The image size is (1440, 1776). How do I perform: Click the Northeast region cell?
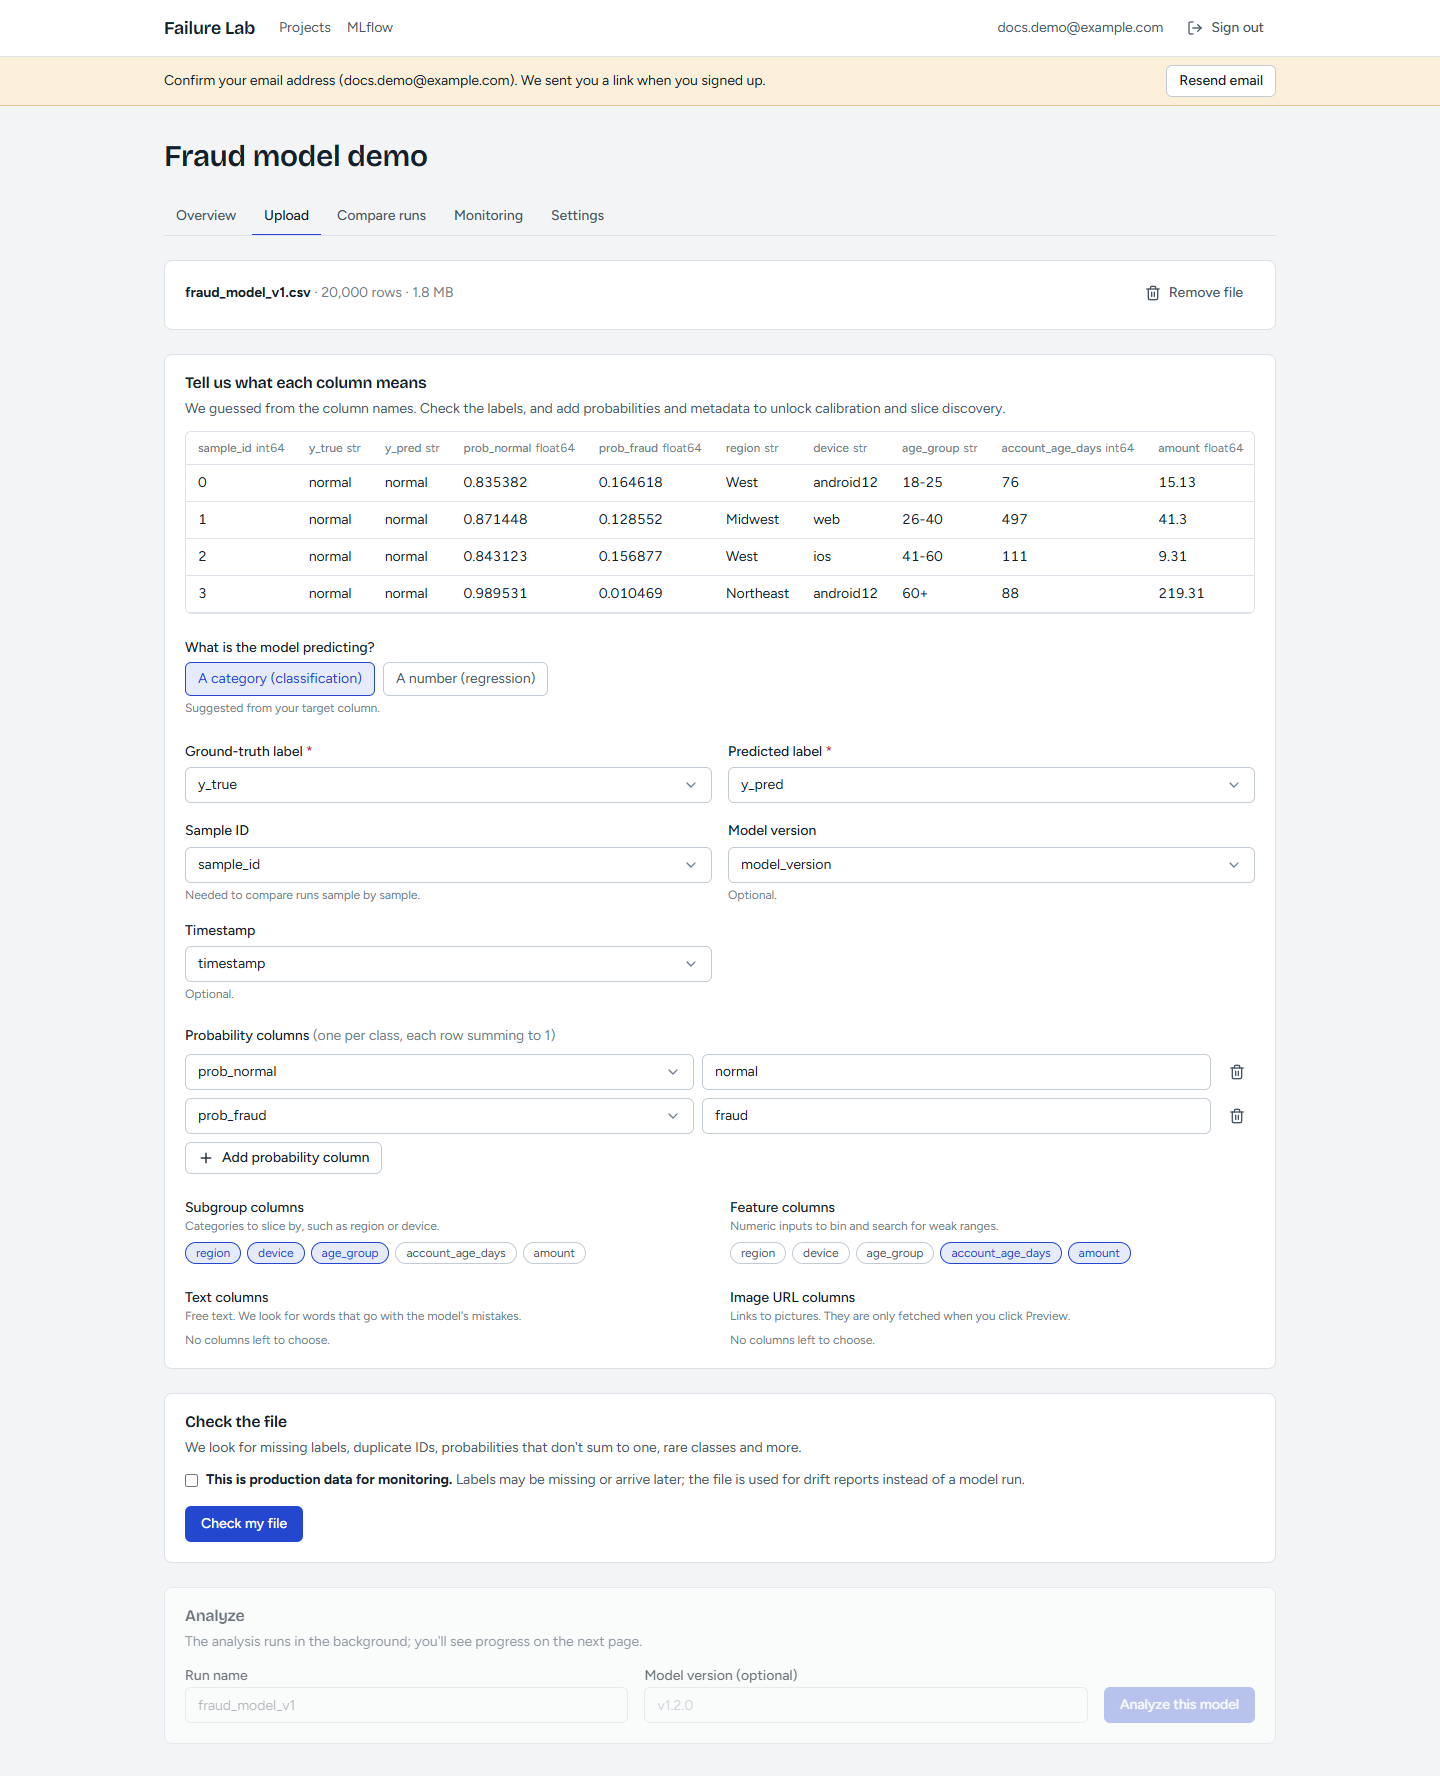click(x=757, y=594)
